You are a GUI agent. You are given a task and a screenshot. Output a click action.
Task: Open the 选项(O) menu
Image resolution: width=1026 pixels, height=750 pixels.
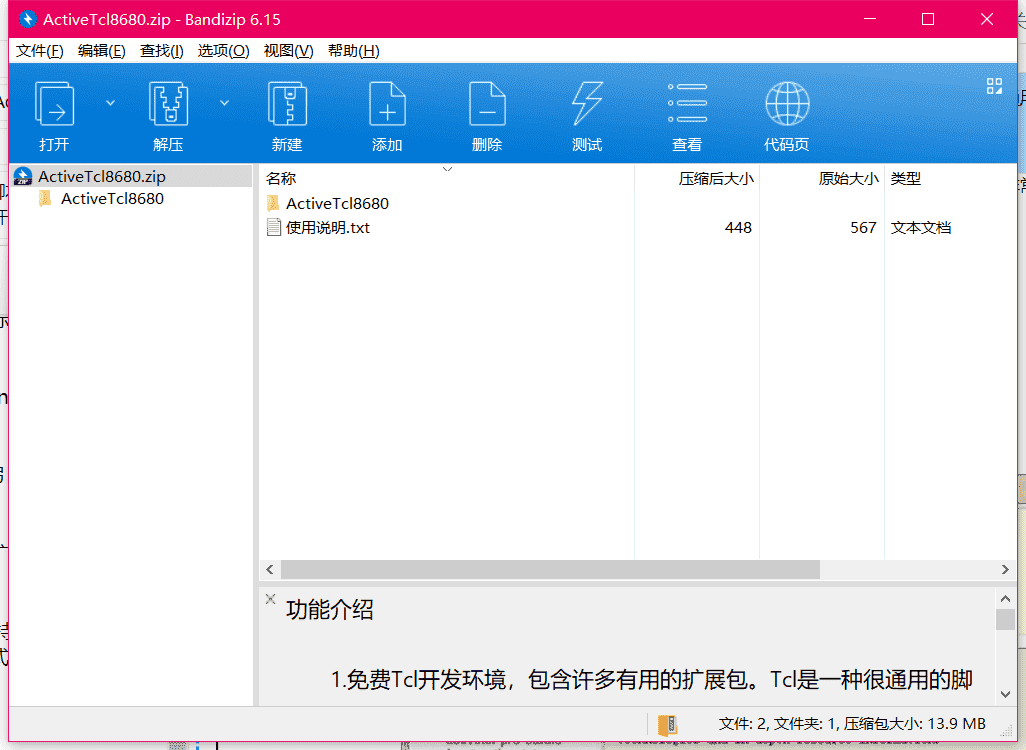(223, 51)
